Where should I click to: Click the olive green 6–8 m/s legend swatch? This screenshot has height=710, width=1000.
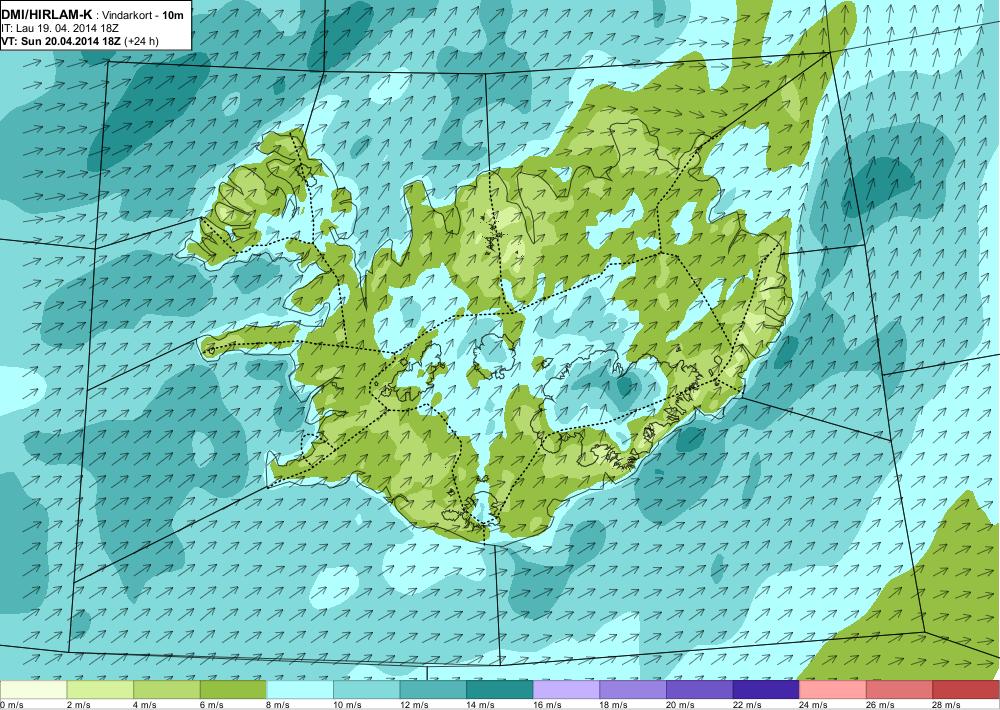pos(233,690)
